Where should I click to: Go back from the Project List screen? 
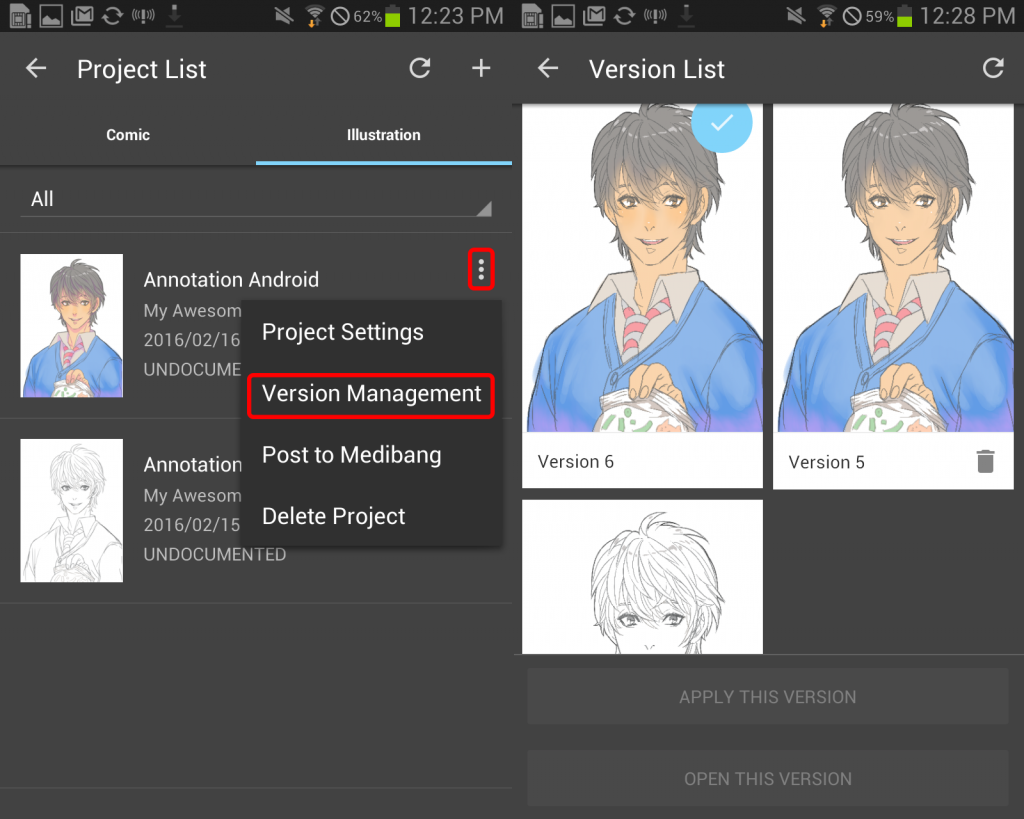tap(36, 68)
